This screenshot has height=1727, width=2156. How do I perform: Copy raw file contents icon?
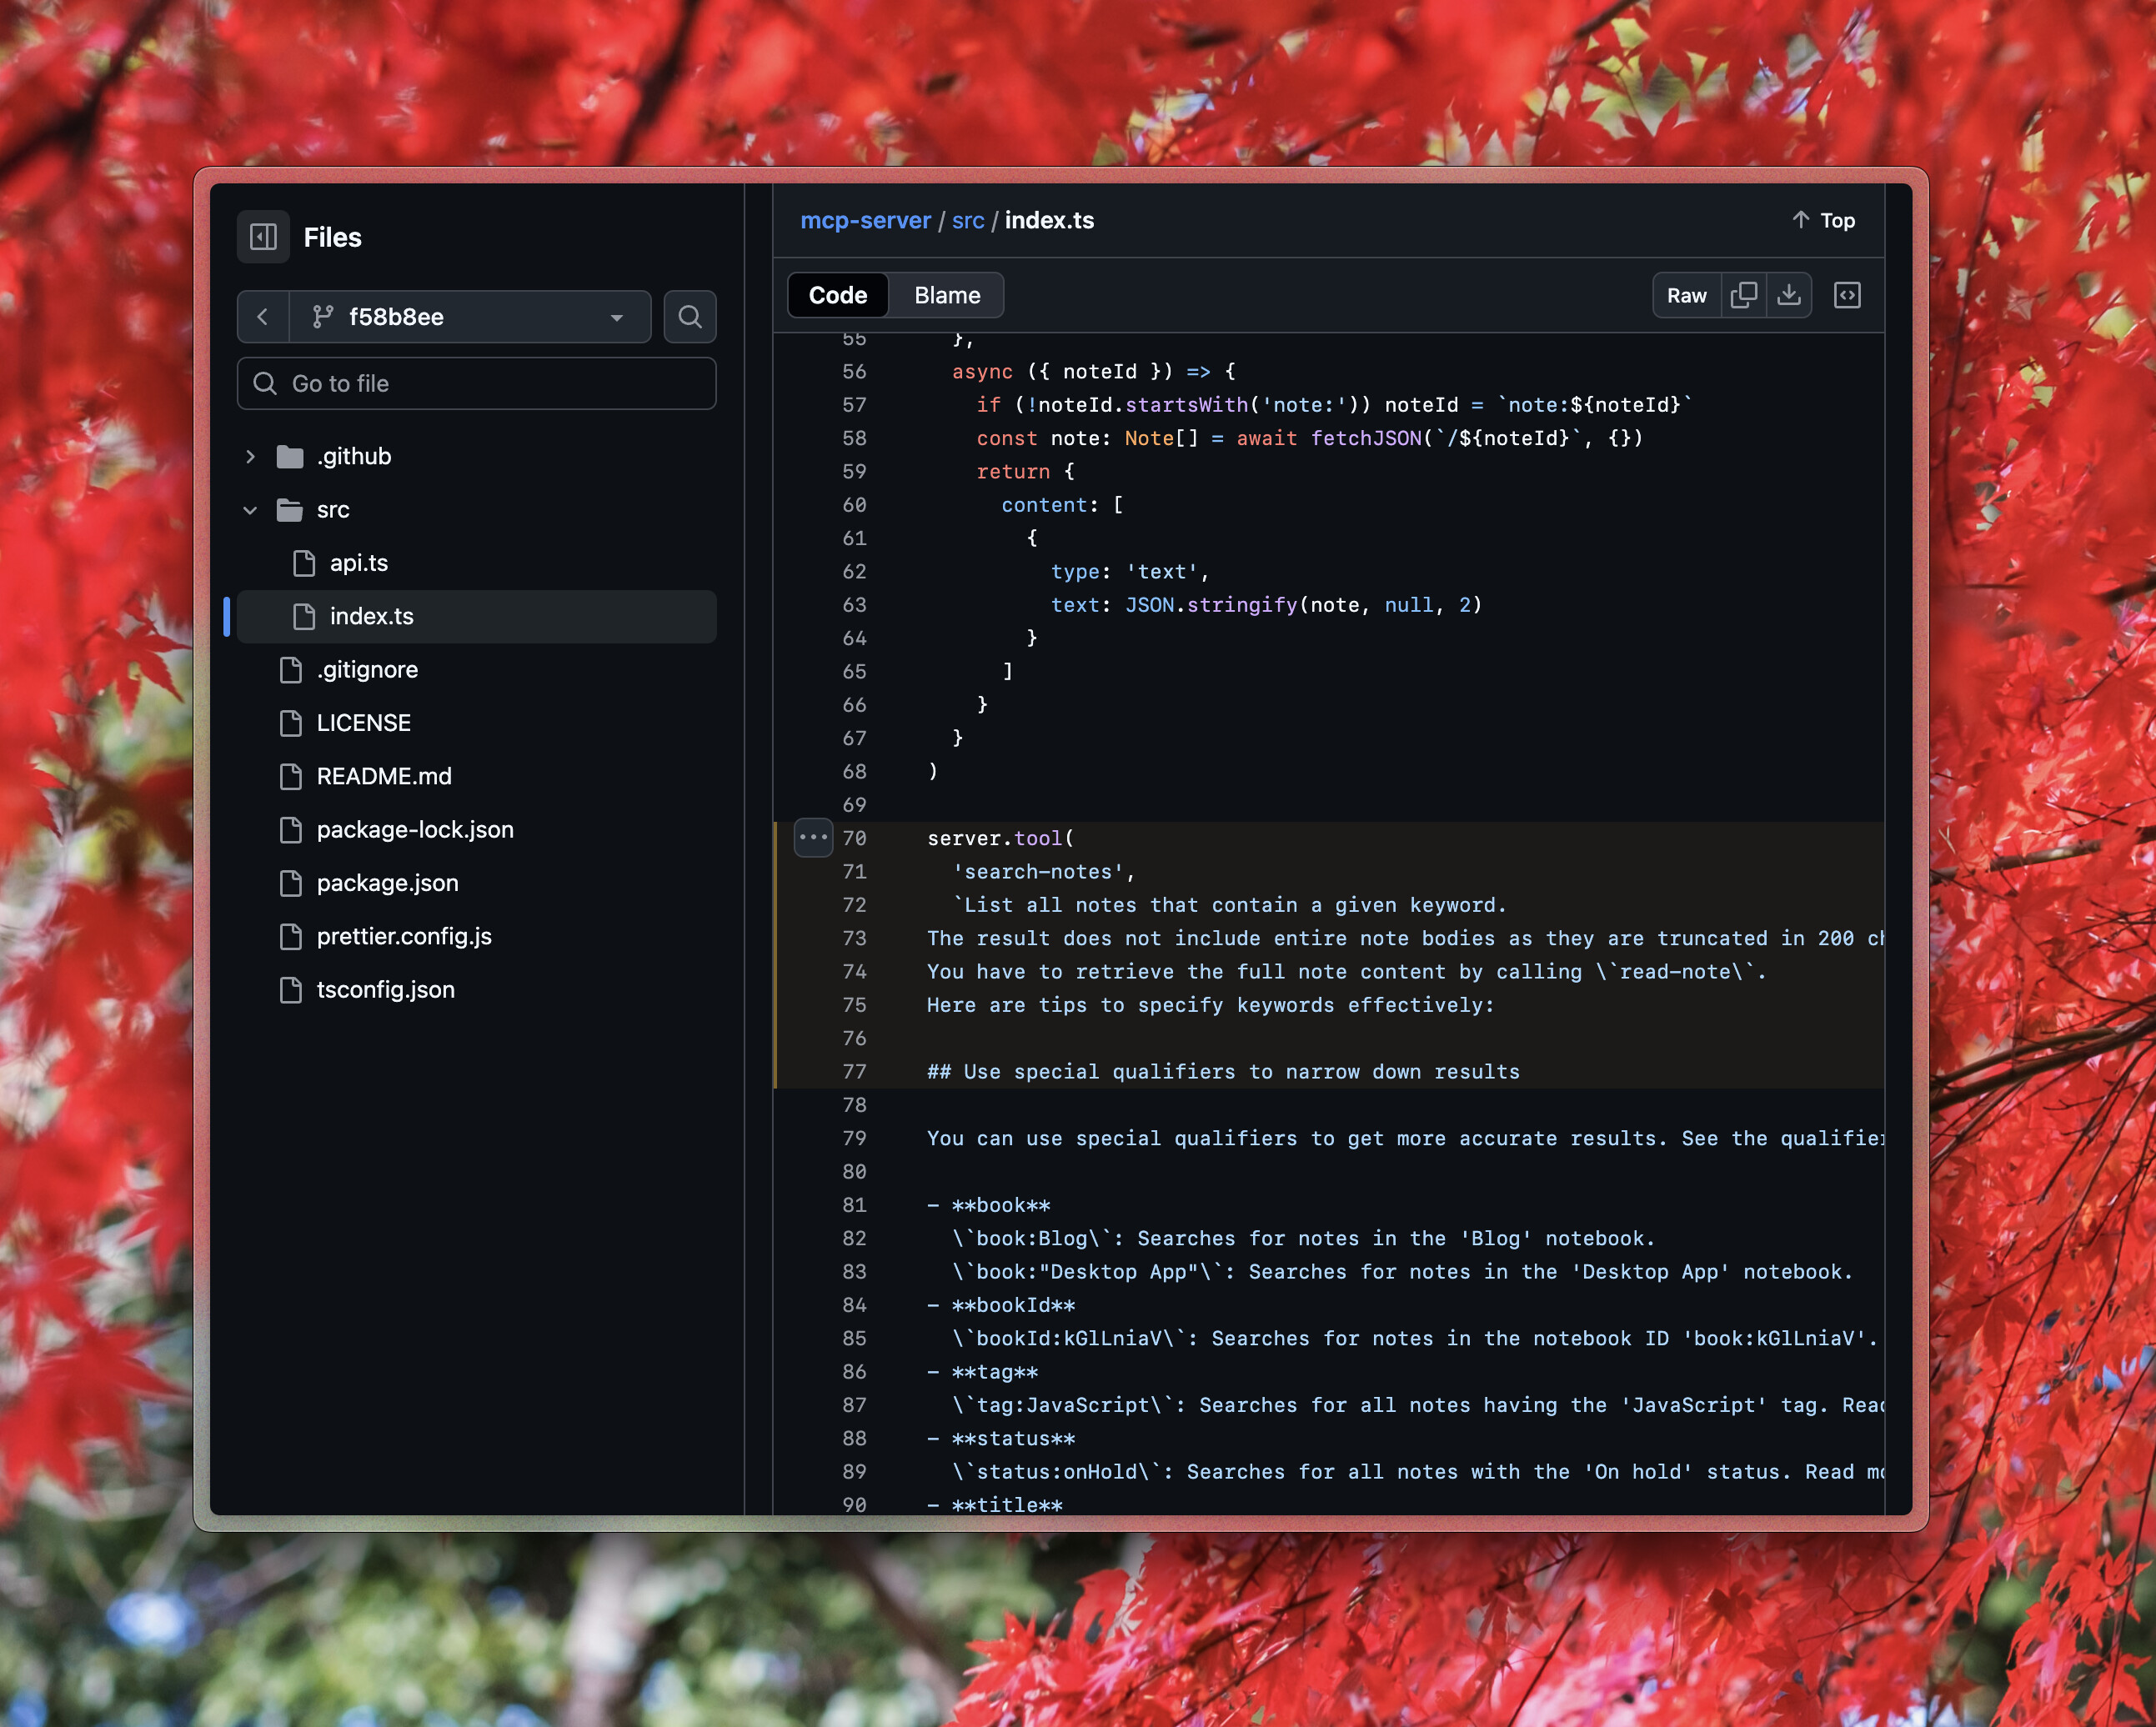pos(1743,295)
